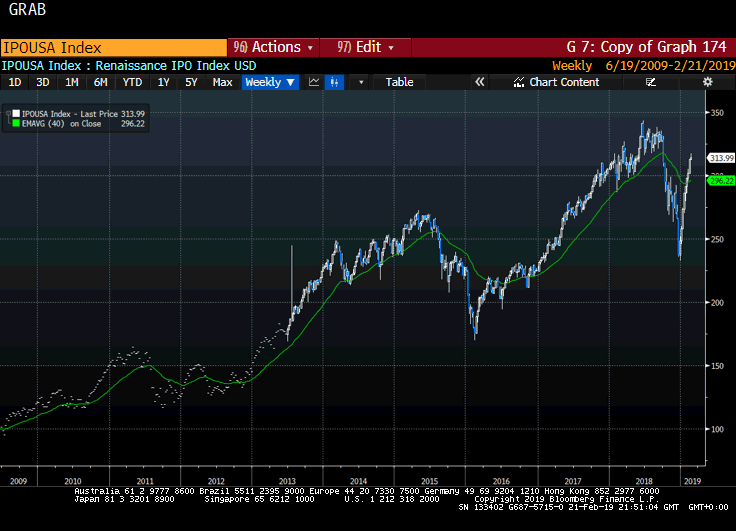Click the green EMAVG color swatch in legend
736x531 pixels.
point(14,125)
